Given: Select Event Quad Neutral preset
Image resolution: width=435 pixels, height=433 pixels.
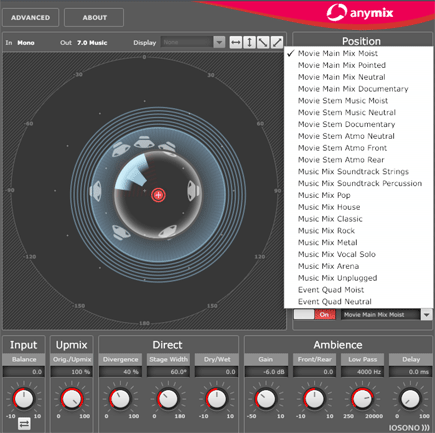Looking at the screenshot, I should click(x=359, y=302).
